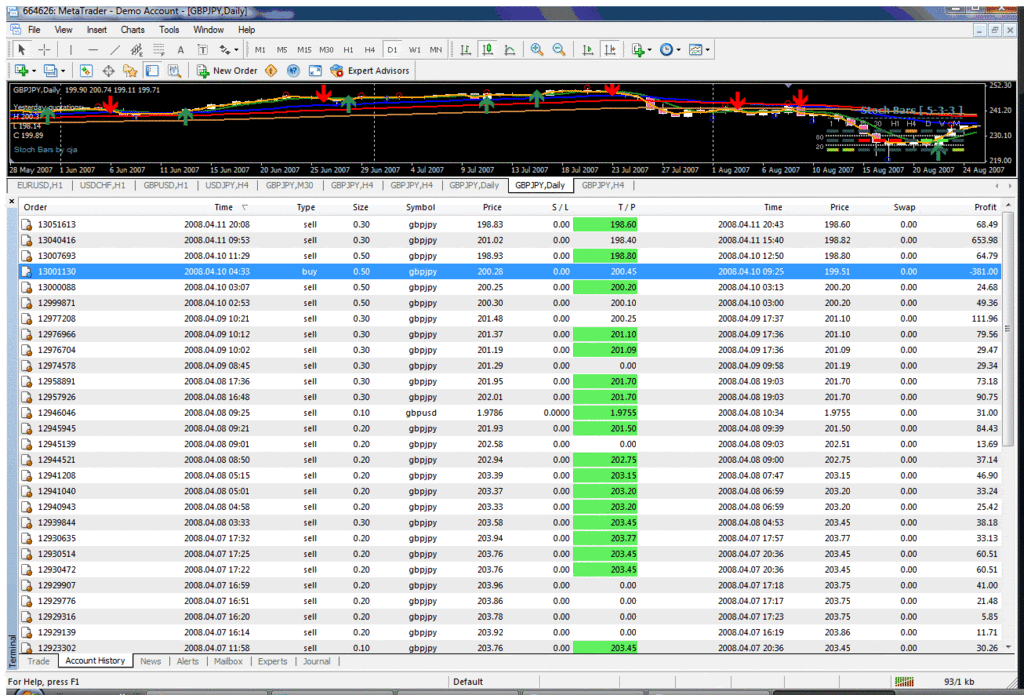This screenshot has width=1024, height=695.
Task: Expand the Indicators dropdown arrow
Action: coord(650,50)
